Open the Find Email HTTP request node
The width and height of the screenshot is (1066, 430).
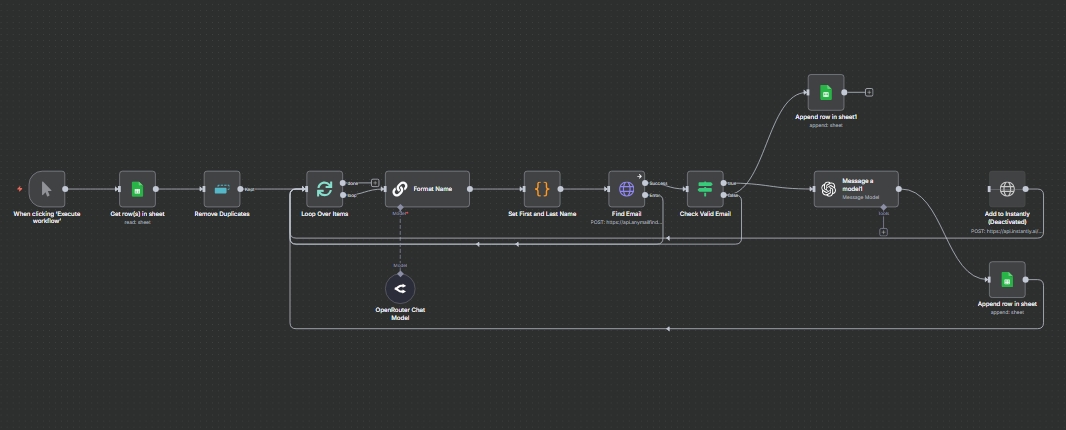pyautogui.click(x=627, y=189)
